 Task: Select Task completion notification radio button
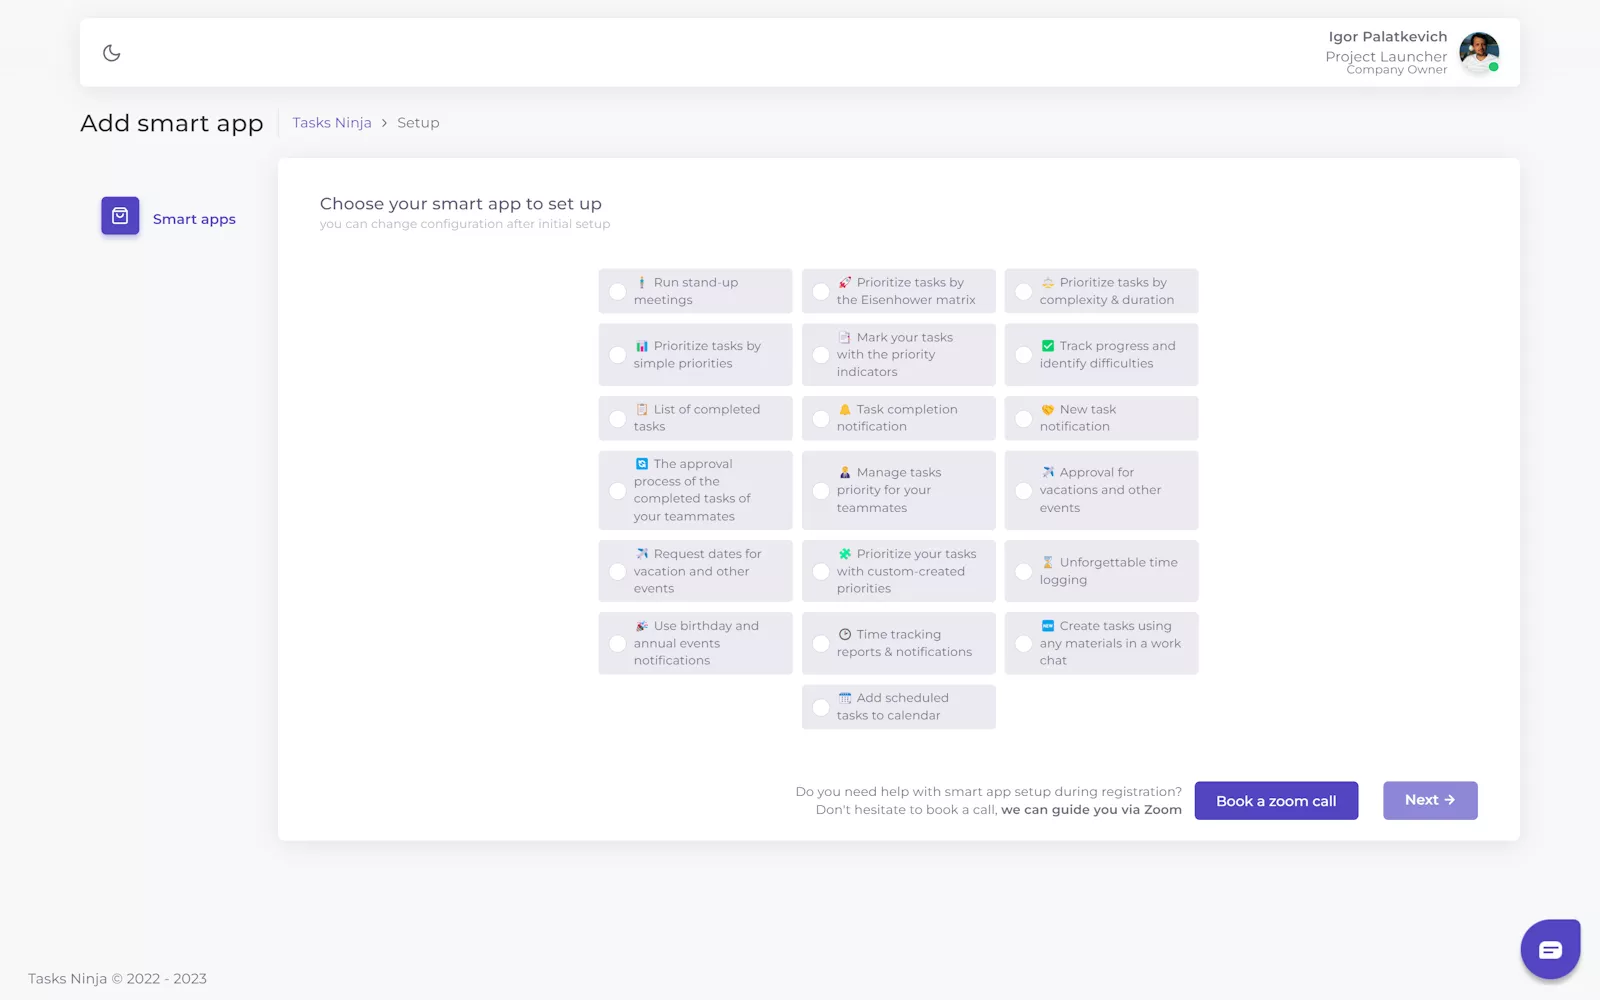pos(821,419)
